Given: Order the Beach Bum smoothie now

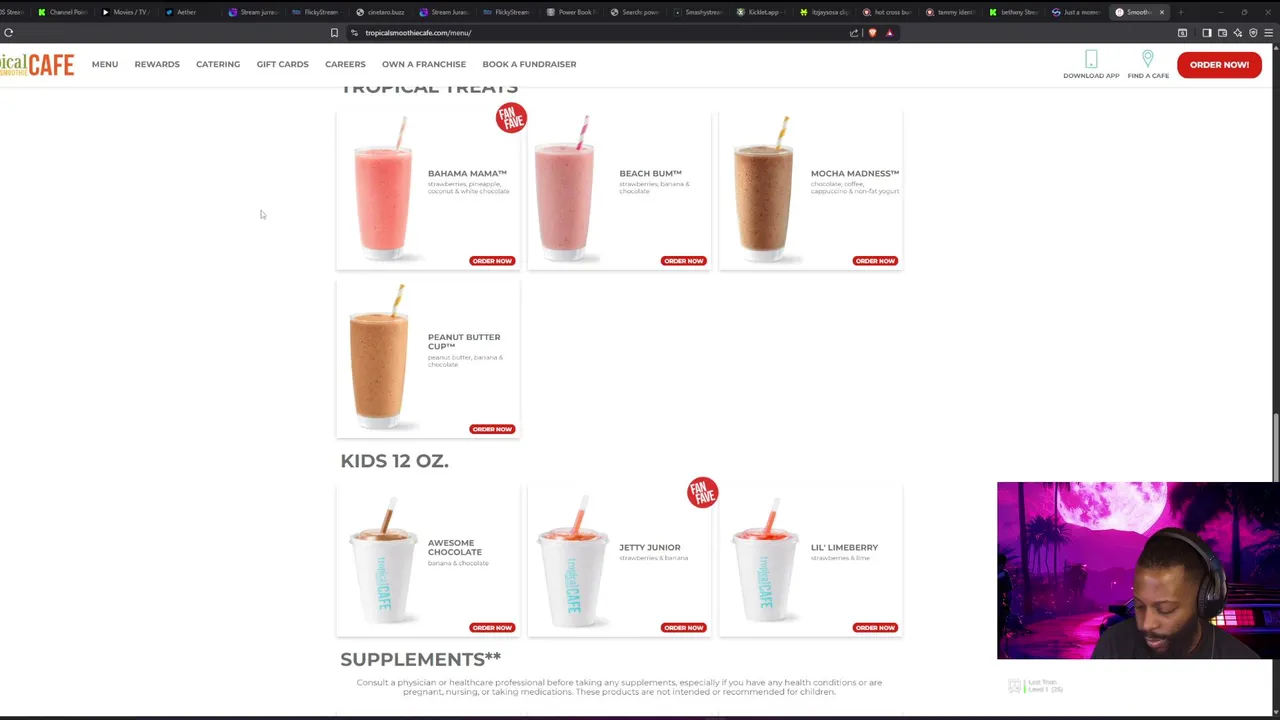Looking at the screenshot, I should coord(683,261).
